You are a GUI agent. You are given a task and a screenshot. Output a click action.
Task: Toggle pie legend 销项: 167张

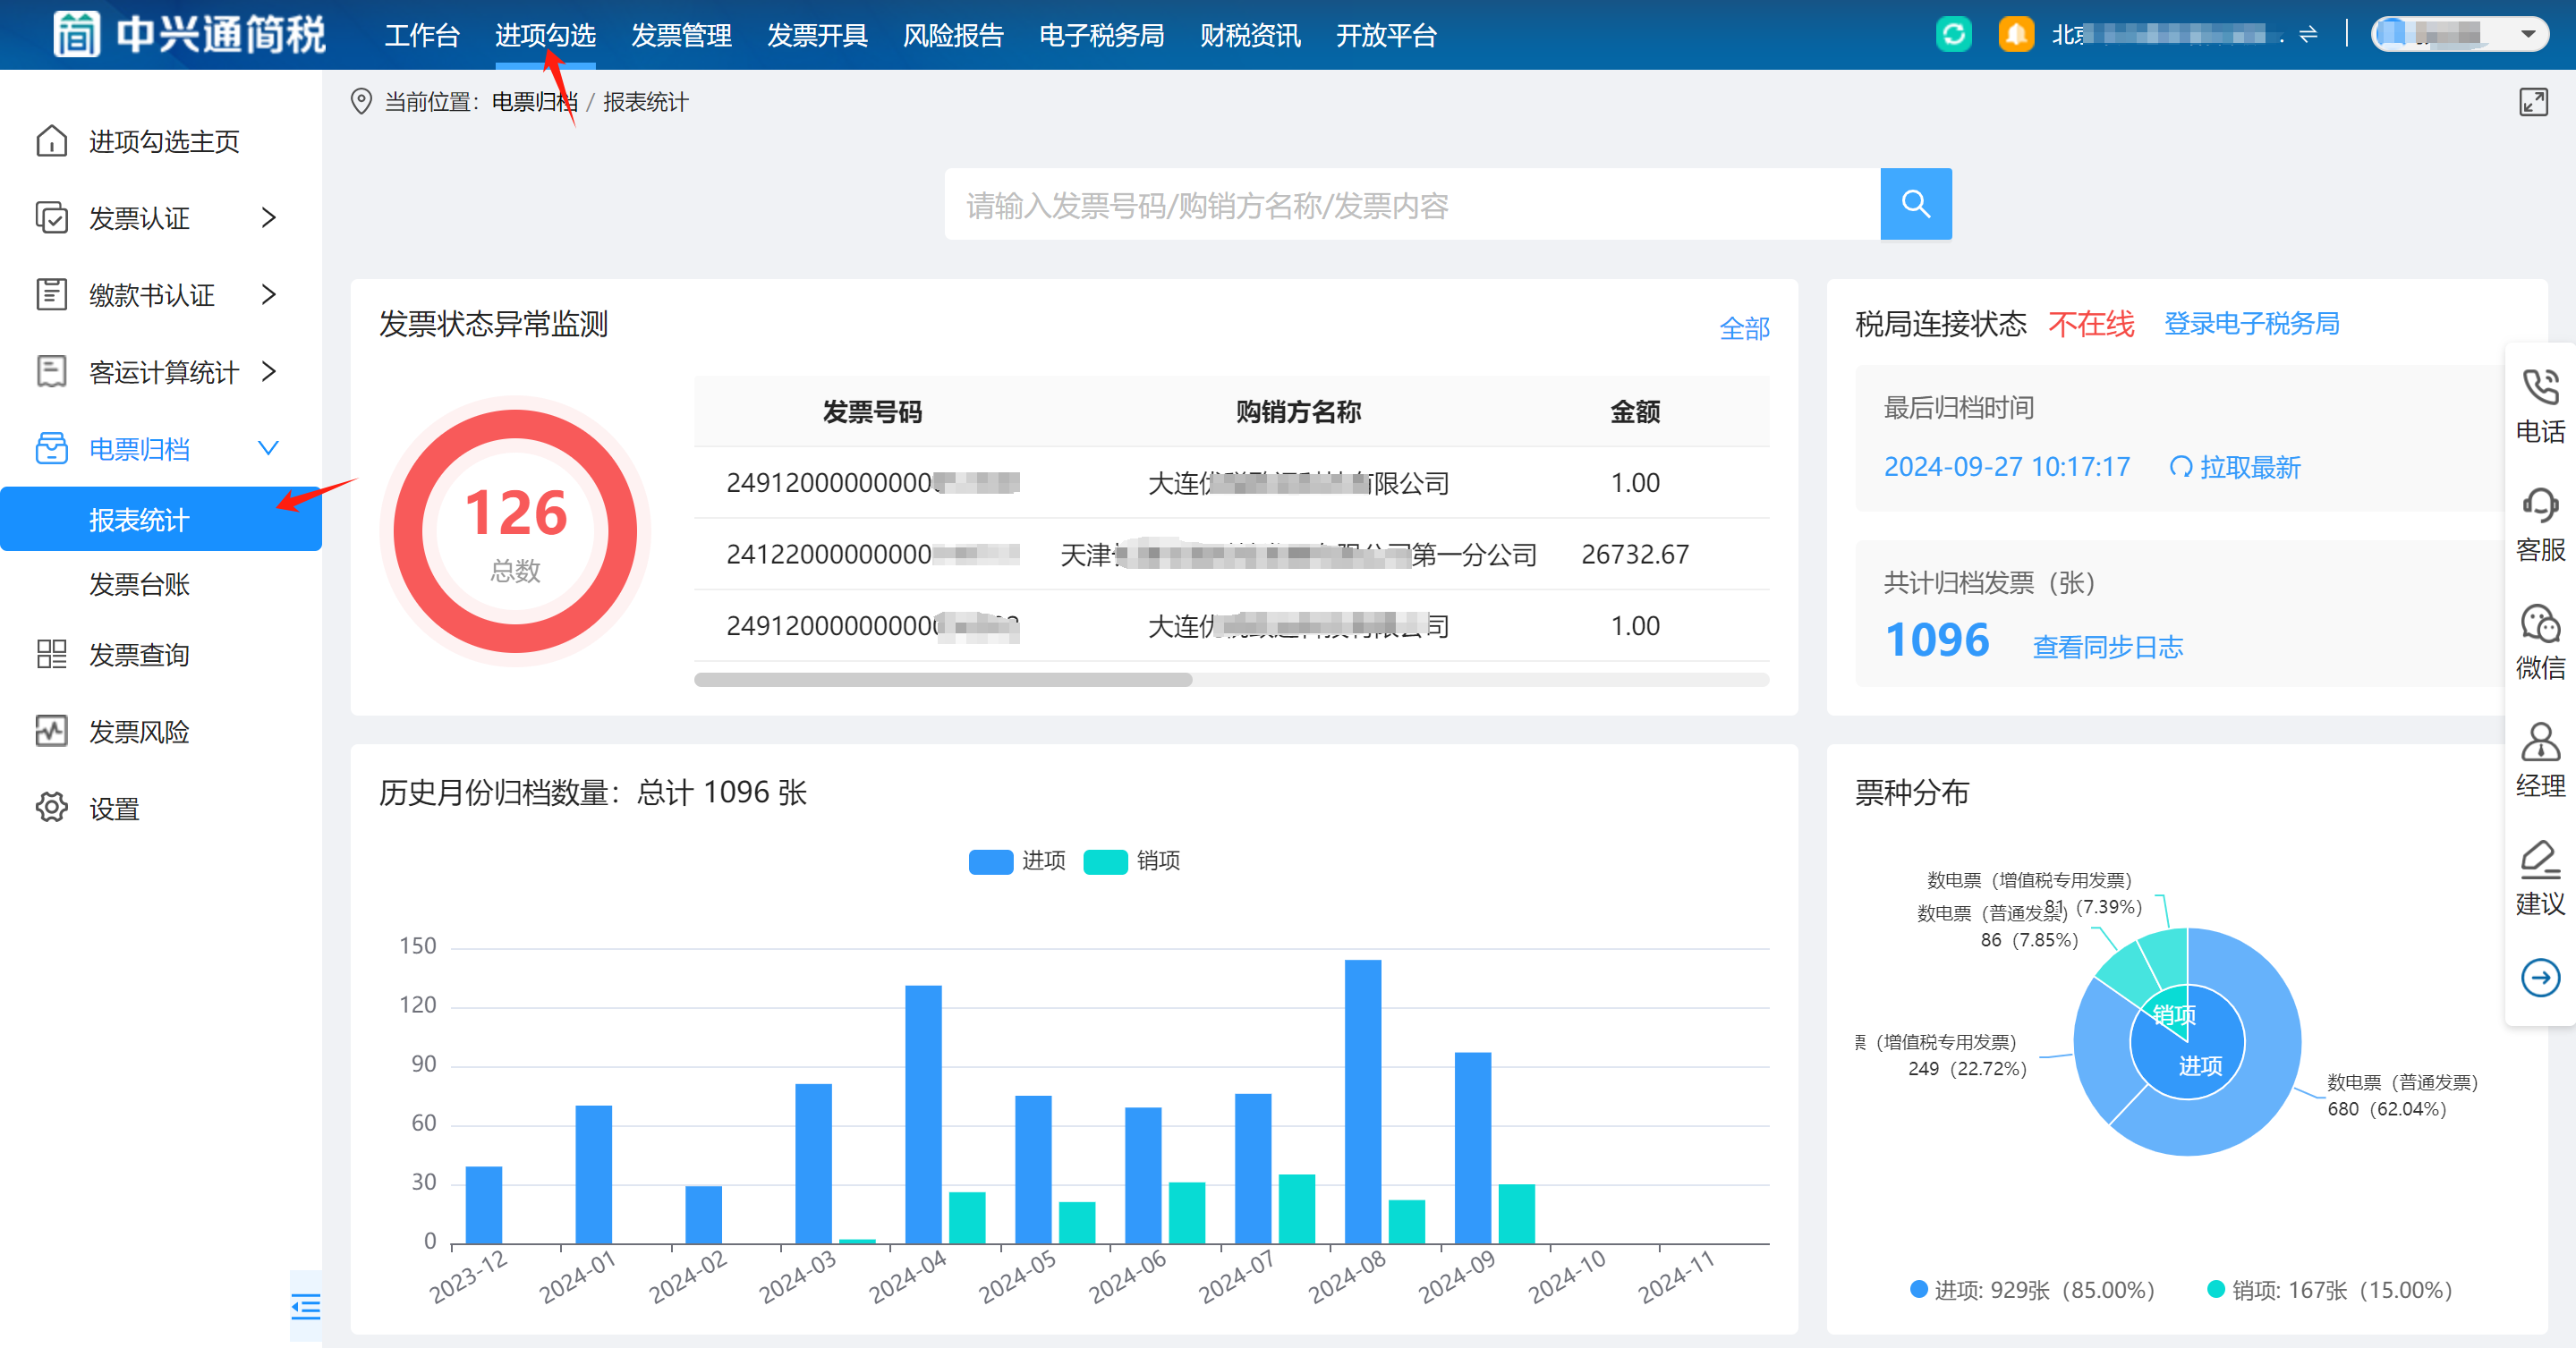click(x=2330, y=1290)
